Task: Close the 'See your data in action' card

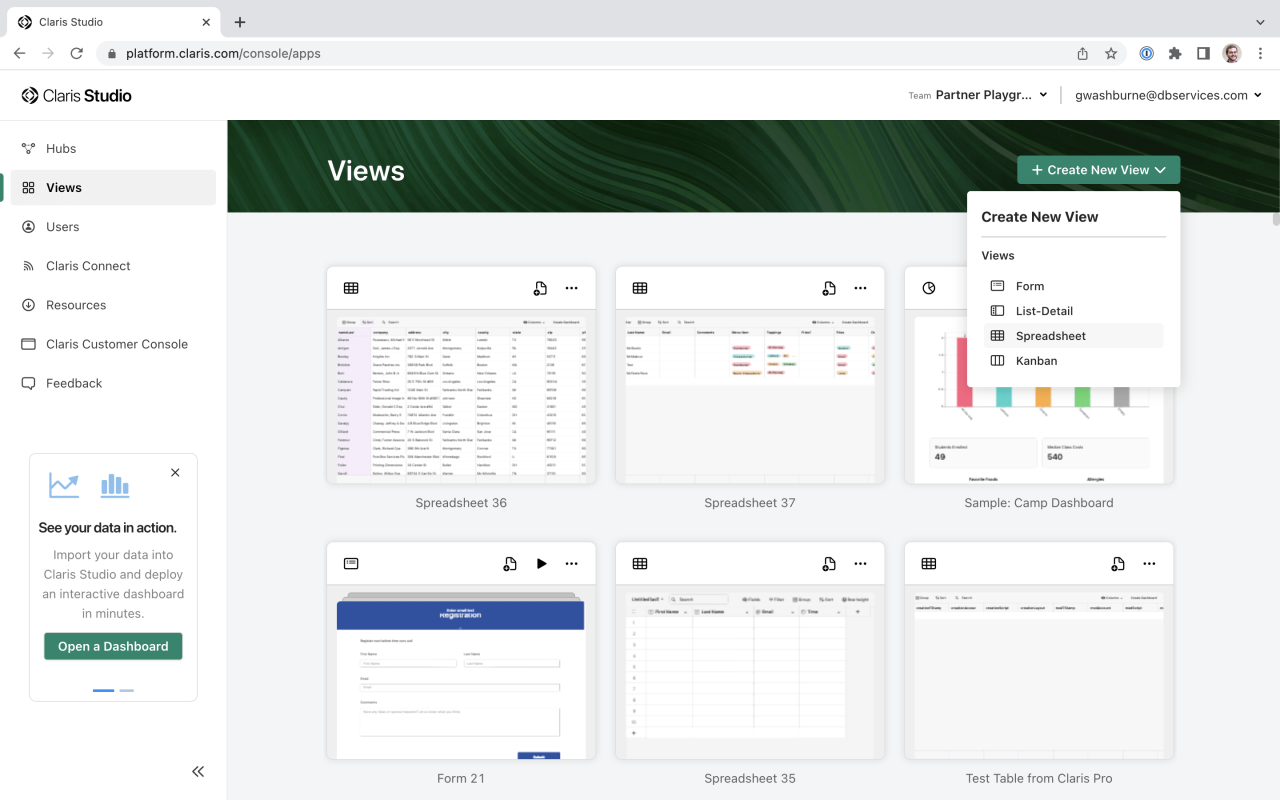Action: click(175, 473)
